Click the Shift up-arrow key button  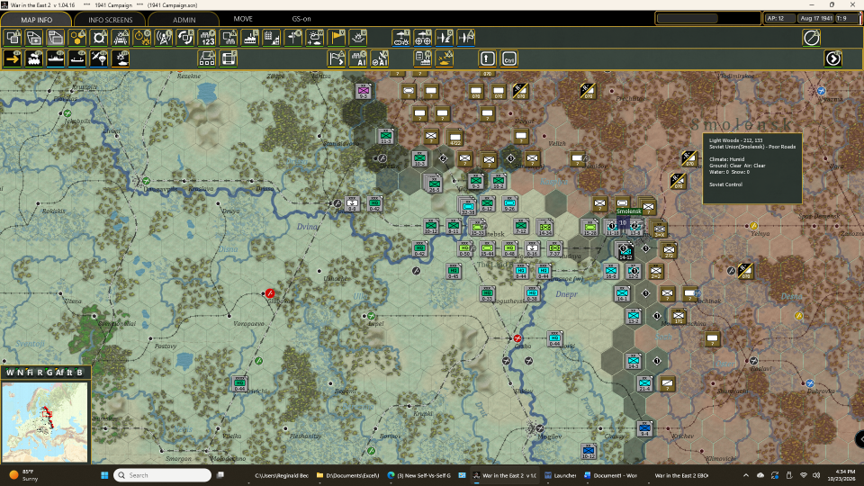[x=487, y=58]
